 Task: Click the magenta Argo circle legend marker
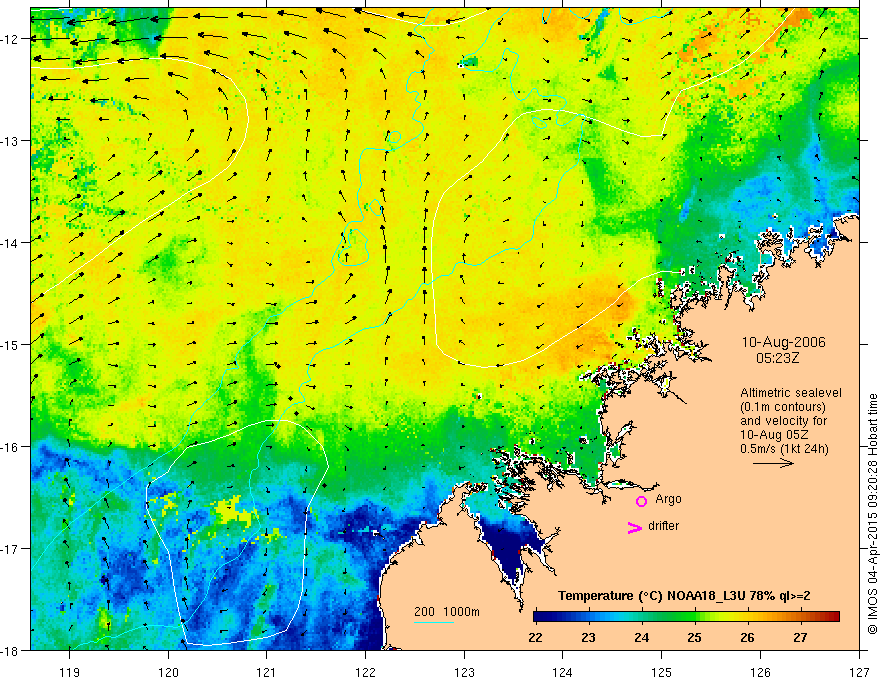pos(641,501)
